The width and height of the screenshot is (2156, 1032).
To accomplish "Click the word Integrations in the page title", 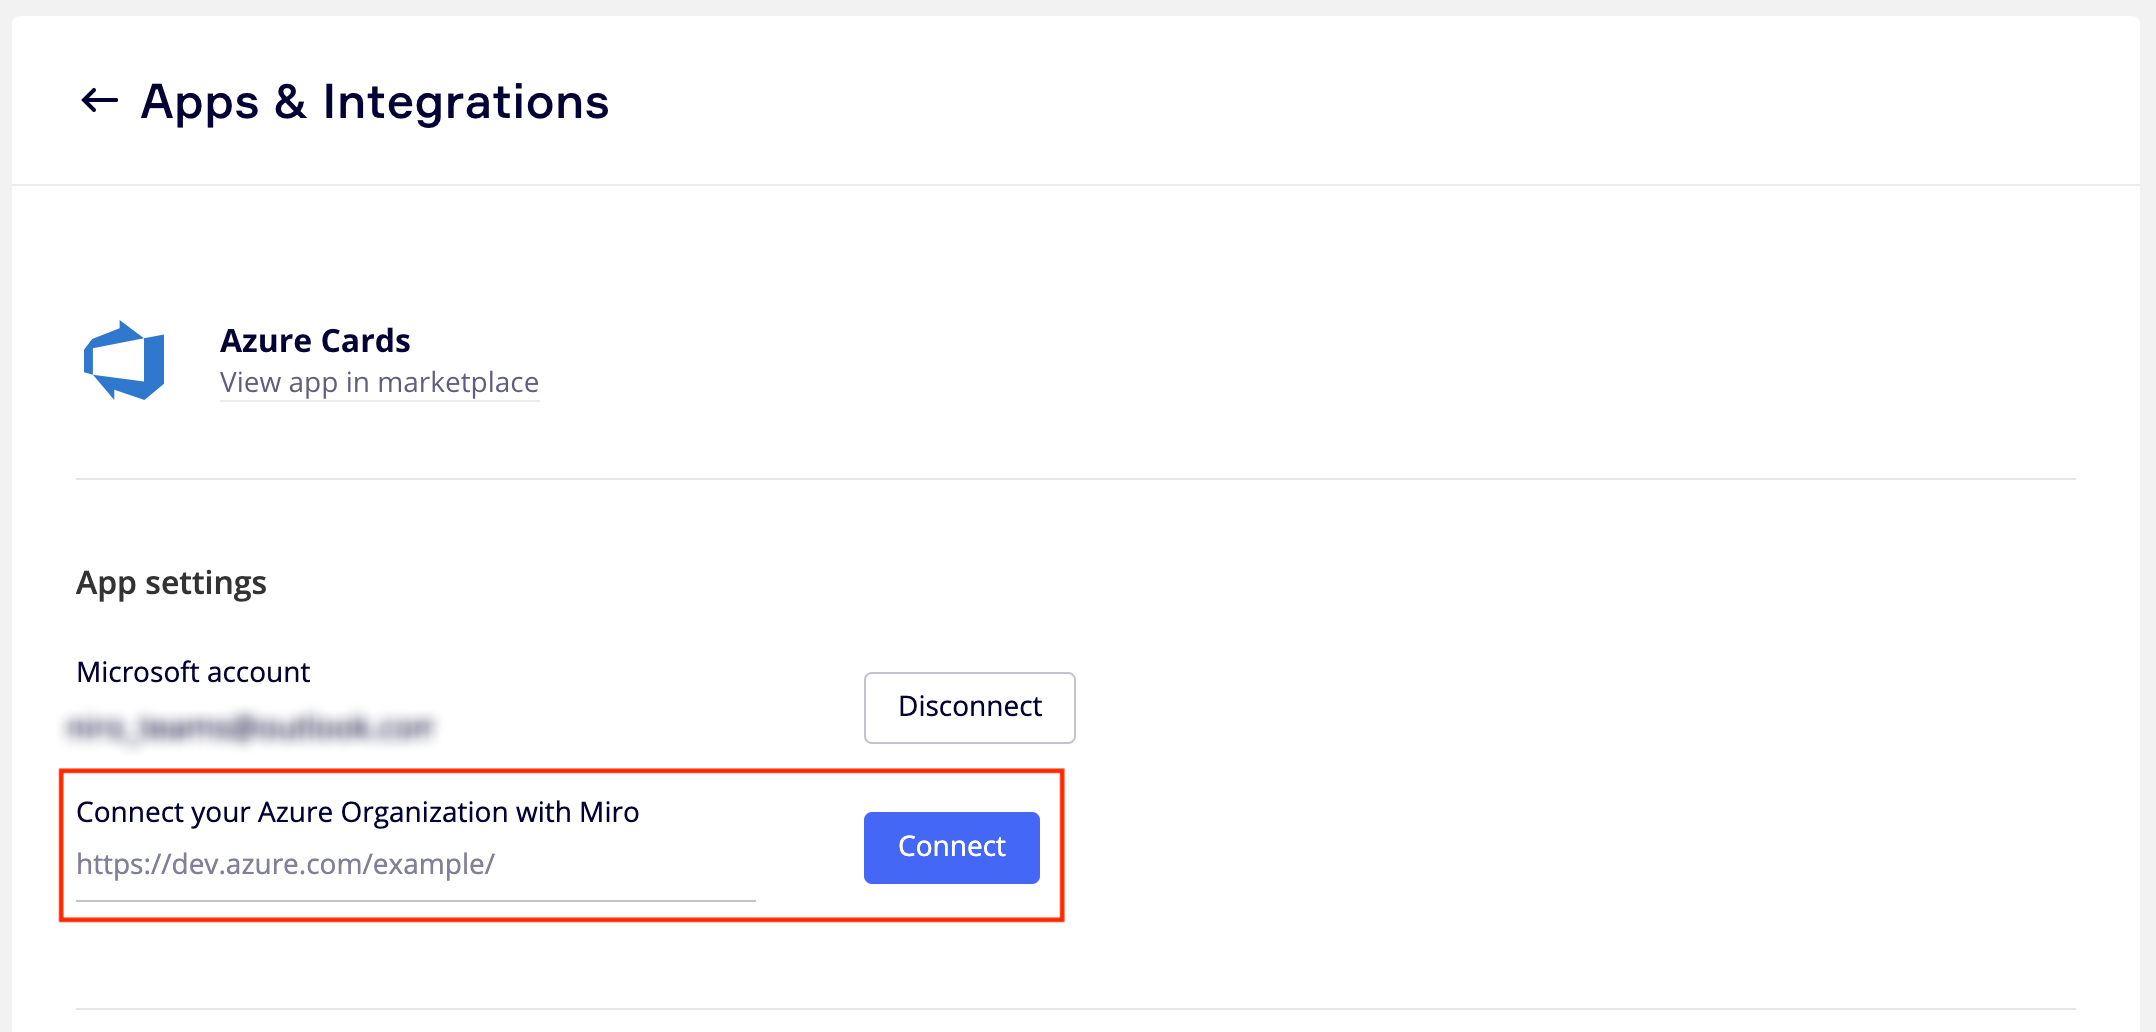I will [x=465, y=102].
